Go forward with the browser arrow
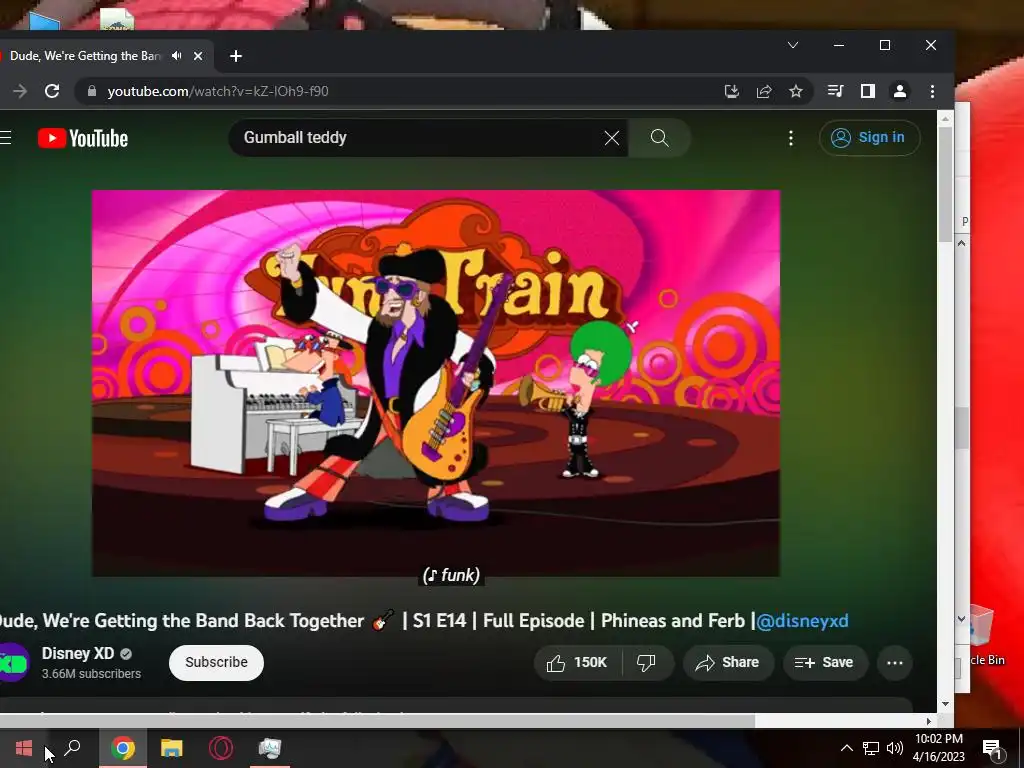Screen dimensions: 1024x768 pos(20,91)
